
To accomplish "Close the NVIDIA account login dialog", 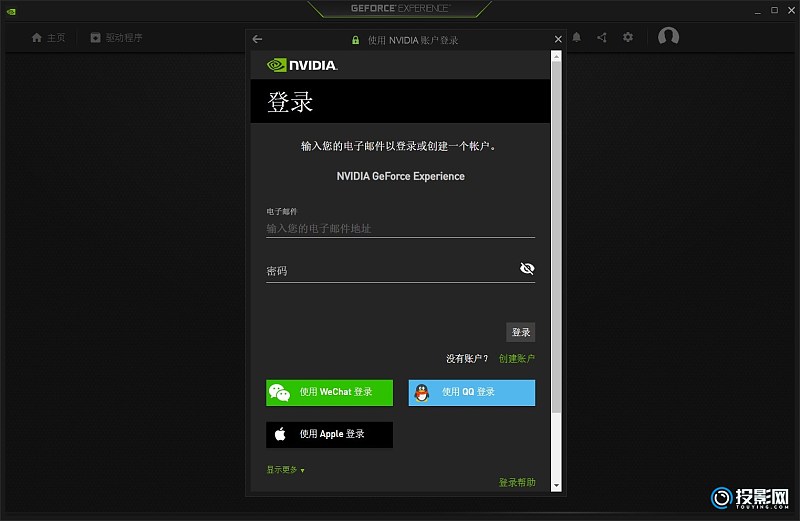I will pos(558,39).
